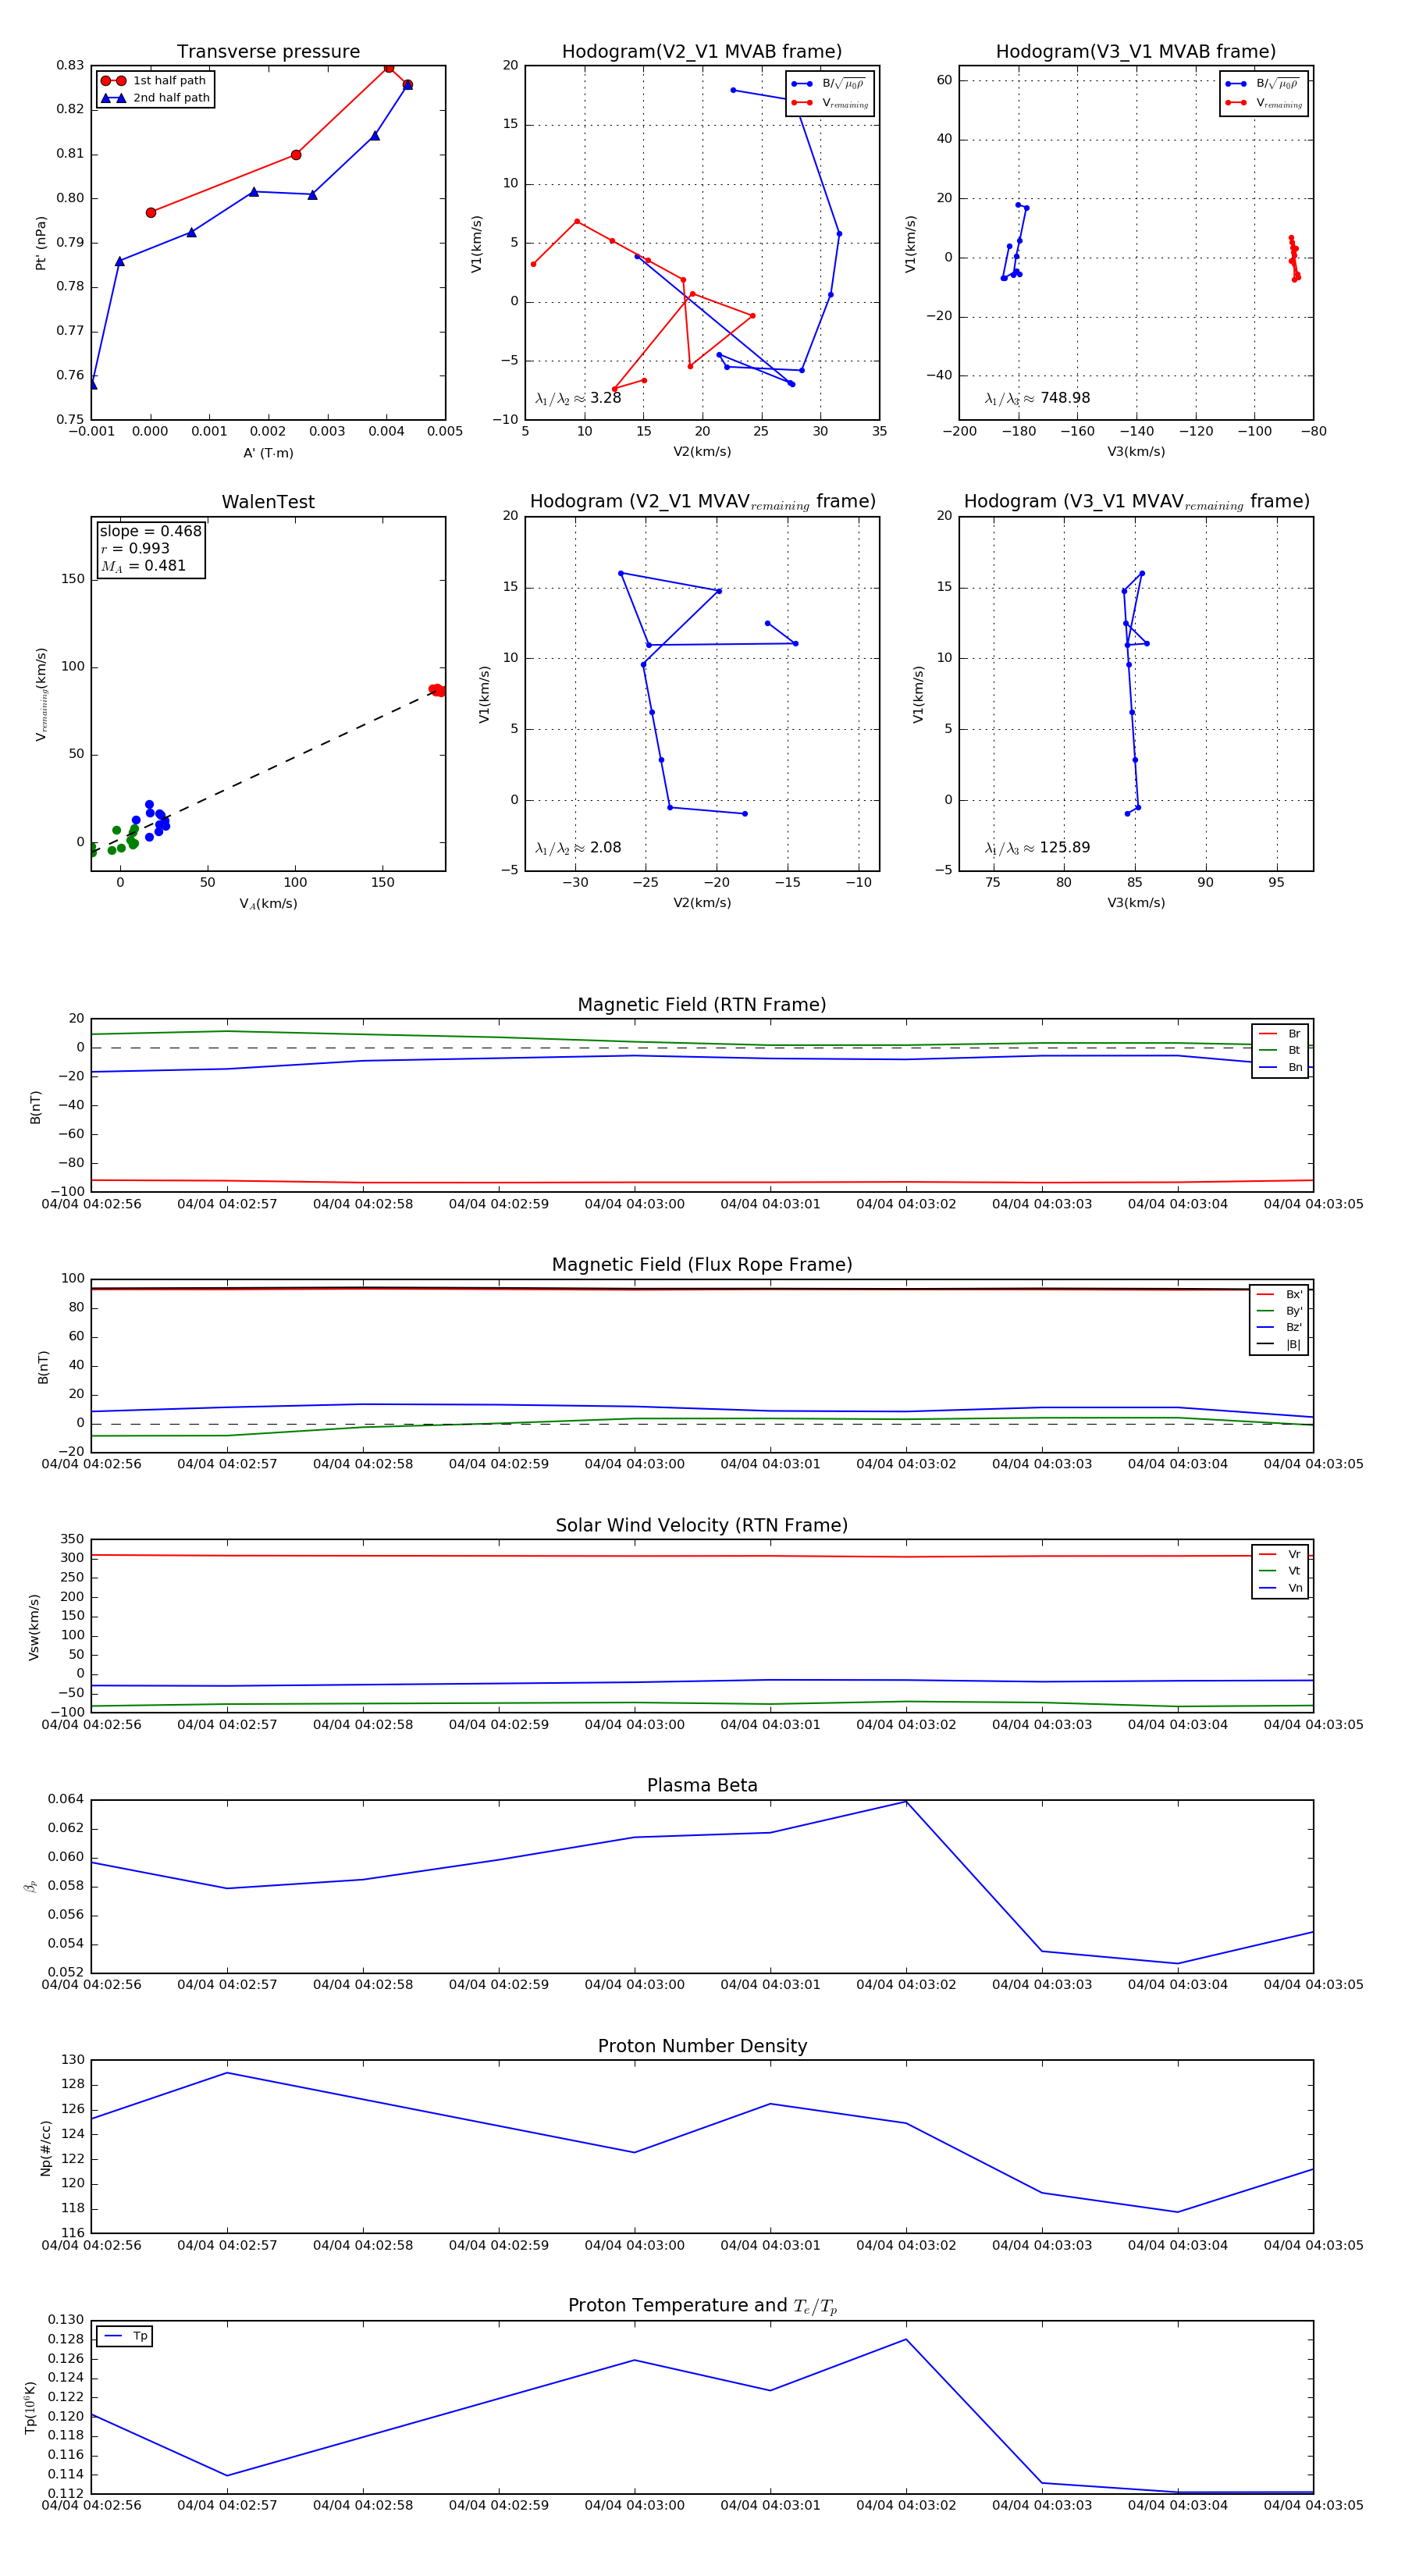Click the 'Hodogram(V3_V1 MVAB frame)' title

pyautogui.click(x=1136, y=52)
